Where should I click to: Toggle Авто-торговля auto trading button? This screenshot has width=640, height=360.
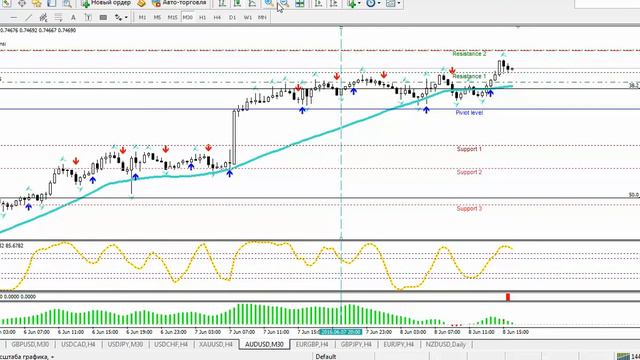pyautogui.click(x=179, y=3)
